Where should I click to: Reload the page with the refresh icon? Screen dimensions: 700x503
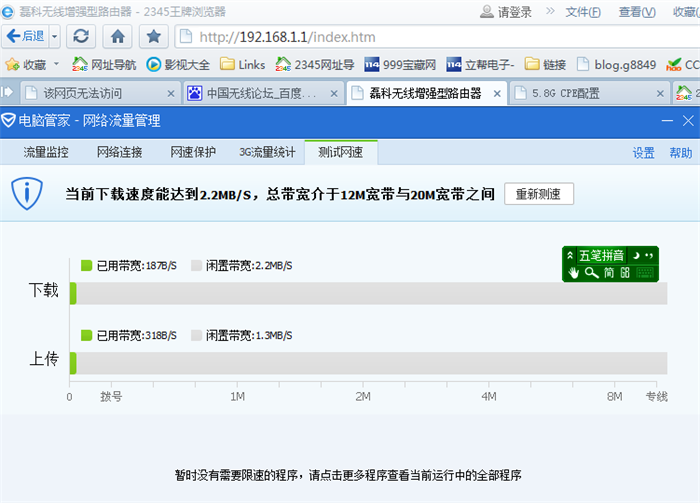point(81,36)
